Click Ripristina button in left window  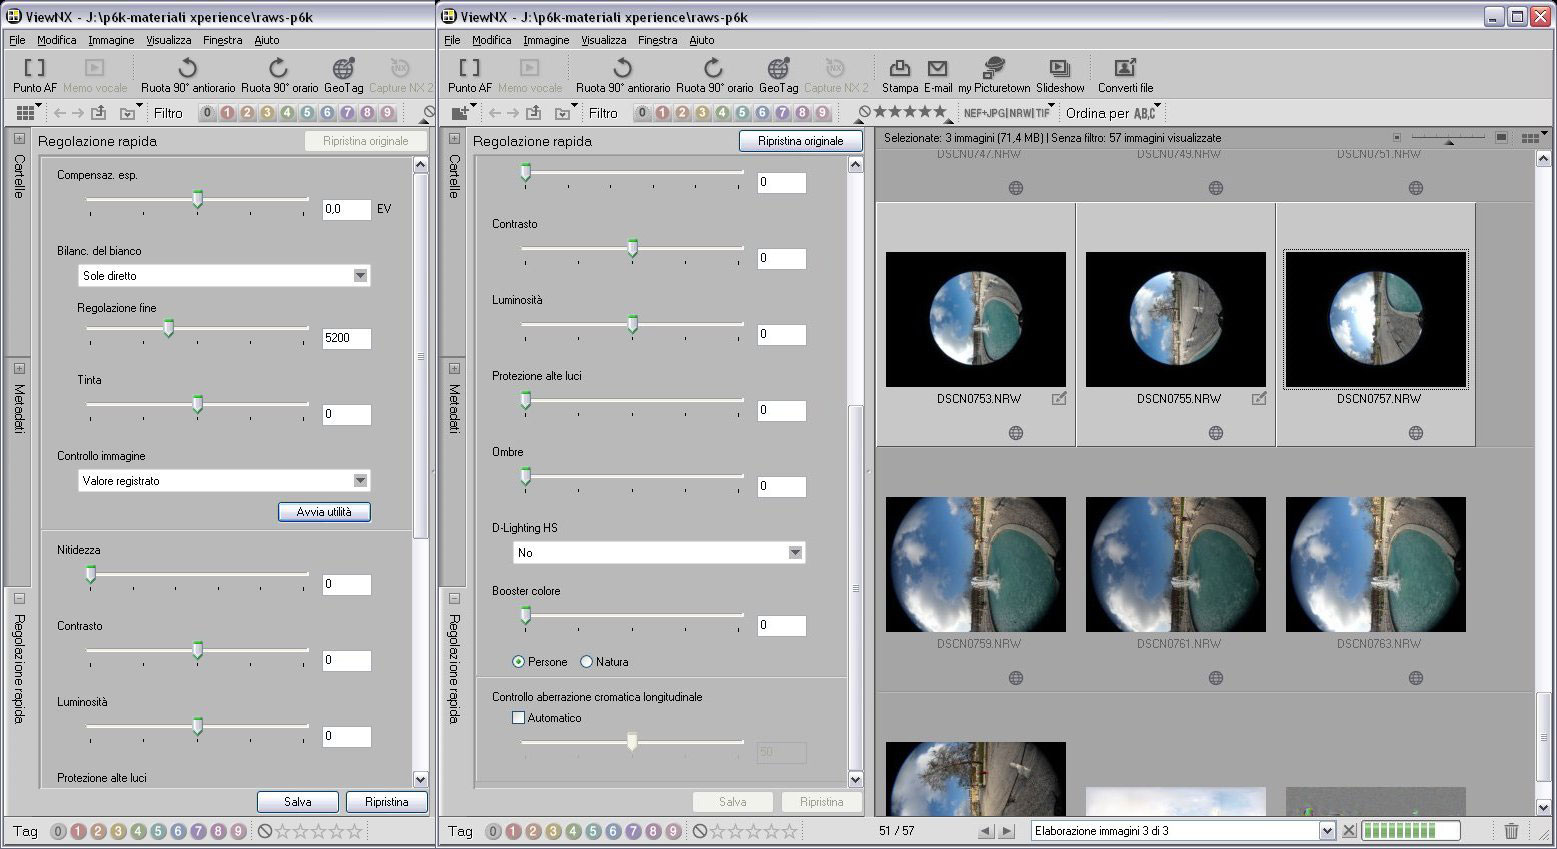coord(386,802)
